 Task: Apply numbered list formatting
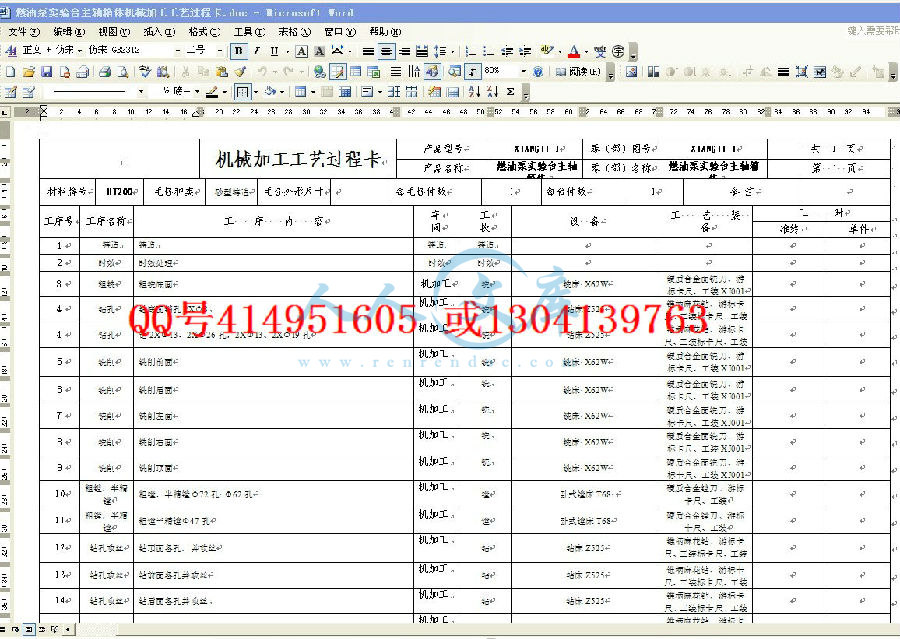(471, 51)
